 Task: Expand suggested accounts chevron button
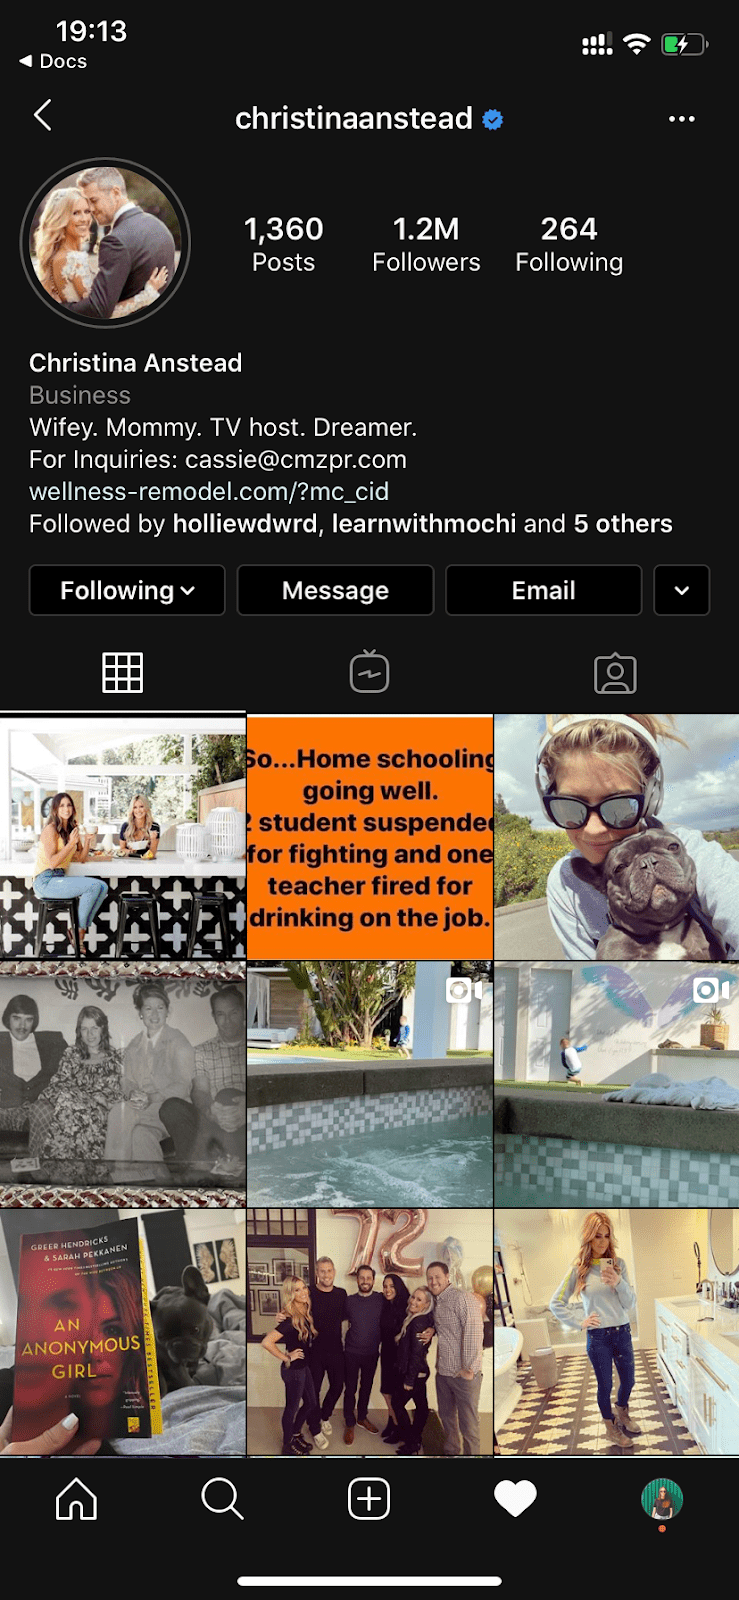pyautogui.click(x=682, y=590)
